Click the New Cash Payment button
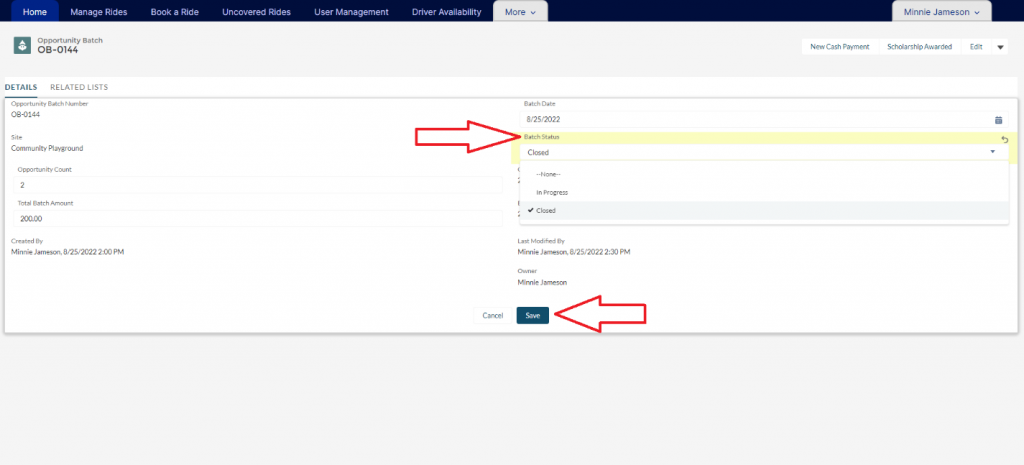The image size is (1024, 465). 839,47
